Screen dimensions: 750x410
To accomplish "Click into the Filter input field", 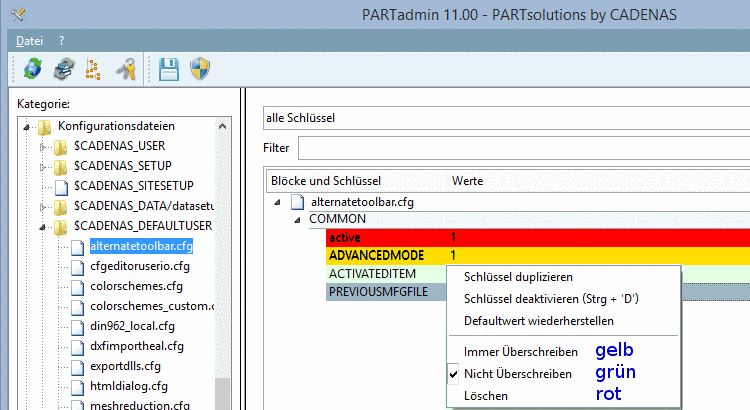I will pos(524,148).
